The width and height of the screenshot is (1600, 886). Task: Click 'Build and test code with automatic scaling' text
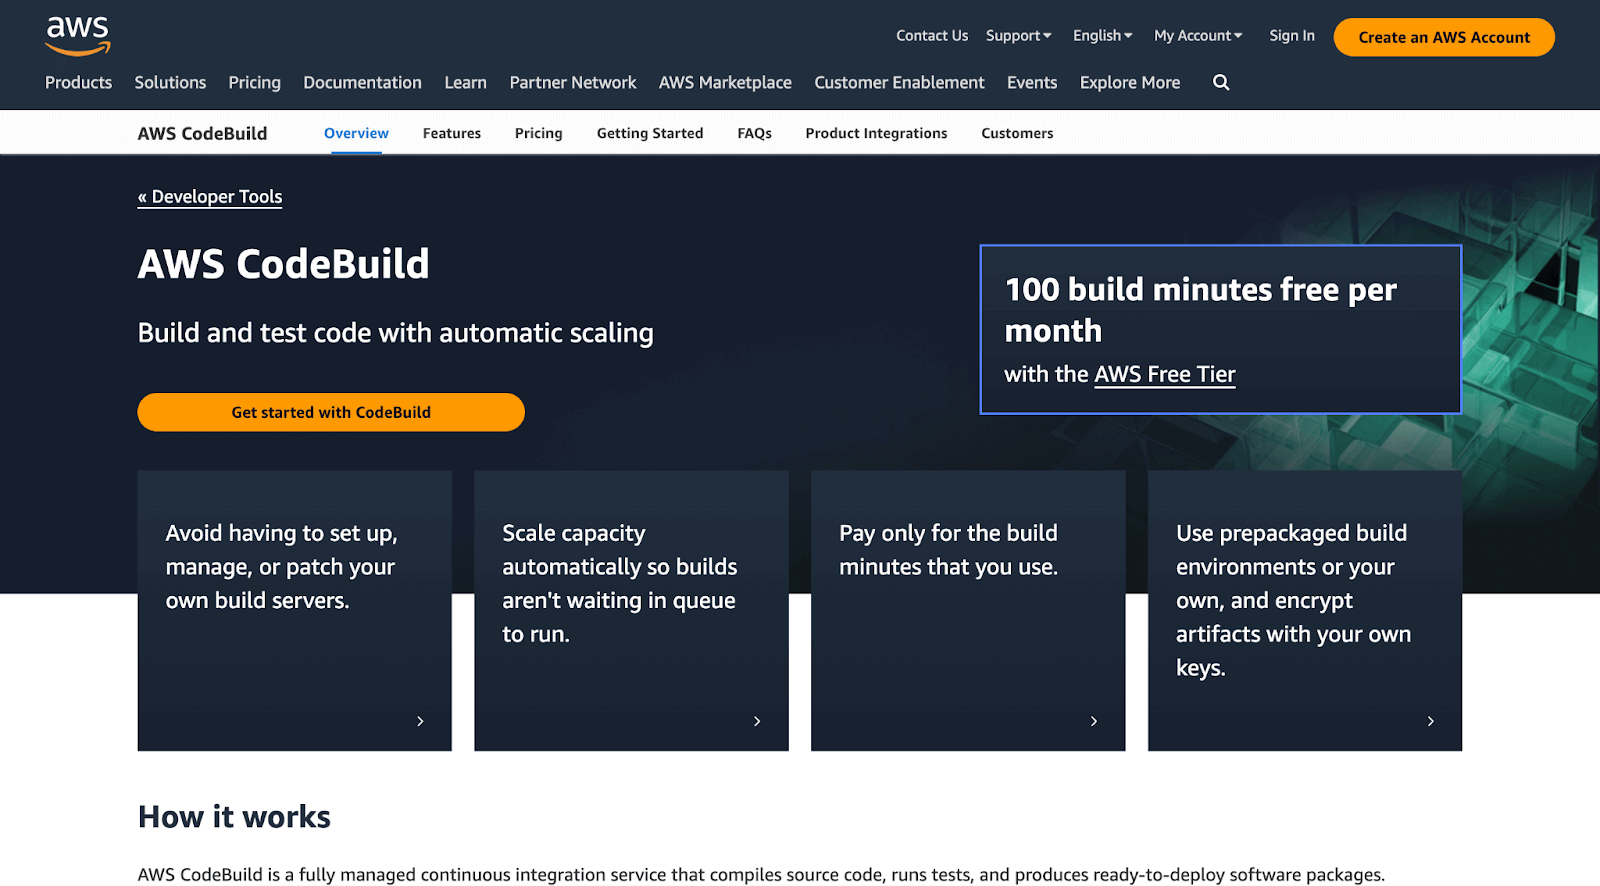click(395, 333)
